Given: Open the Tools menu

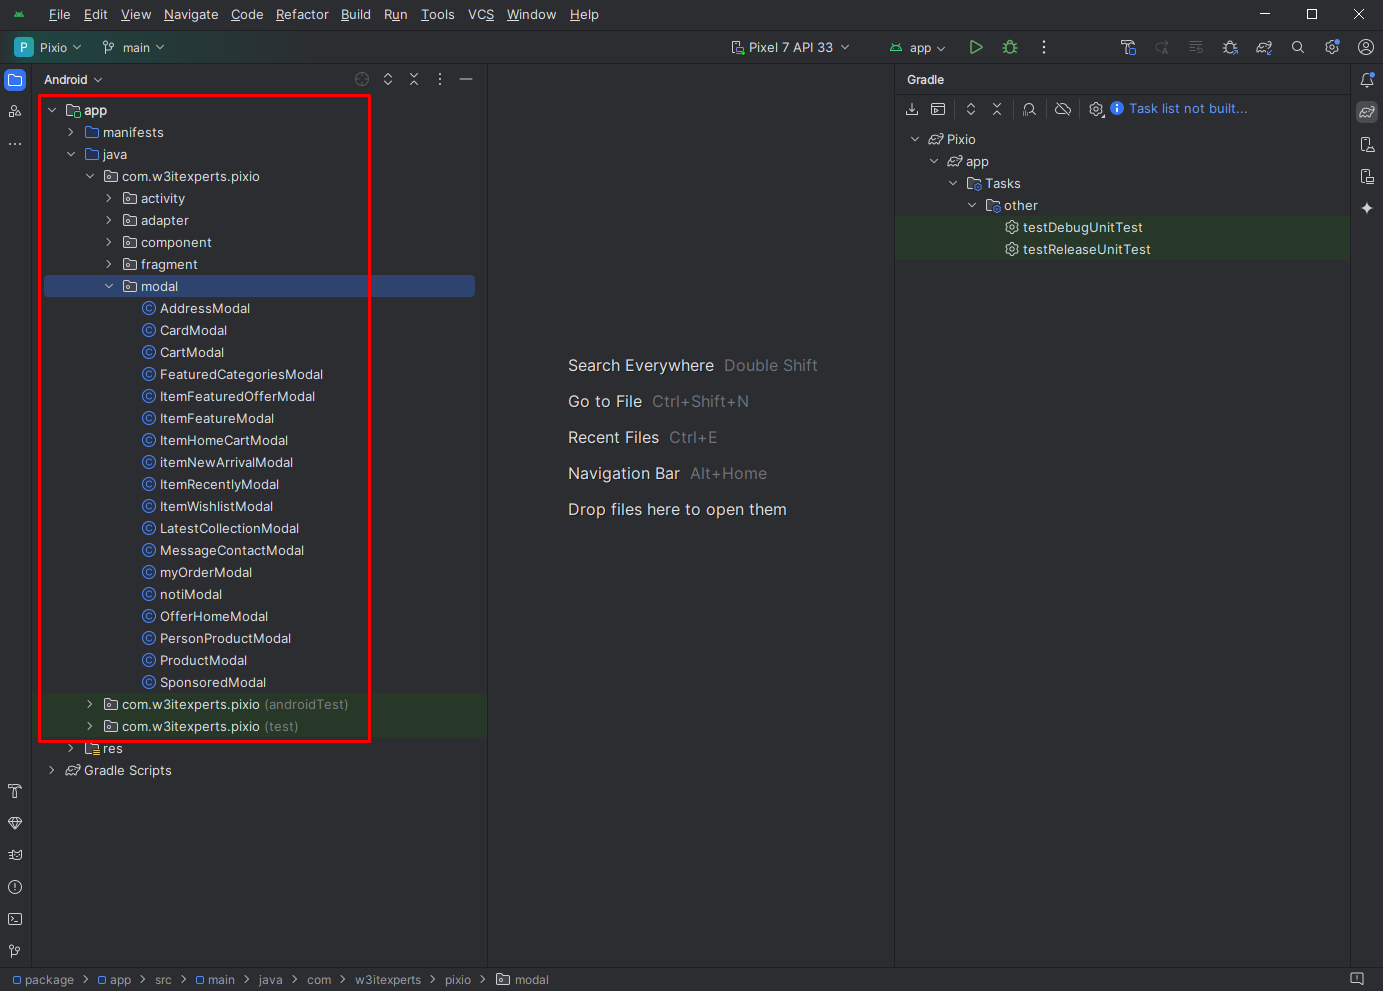Looking at the screenshot, I should (x=438, y=15).
